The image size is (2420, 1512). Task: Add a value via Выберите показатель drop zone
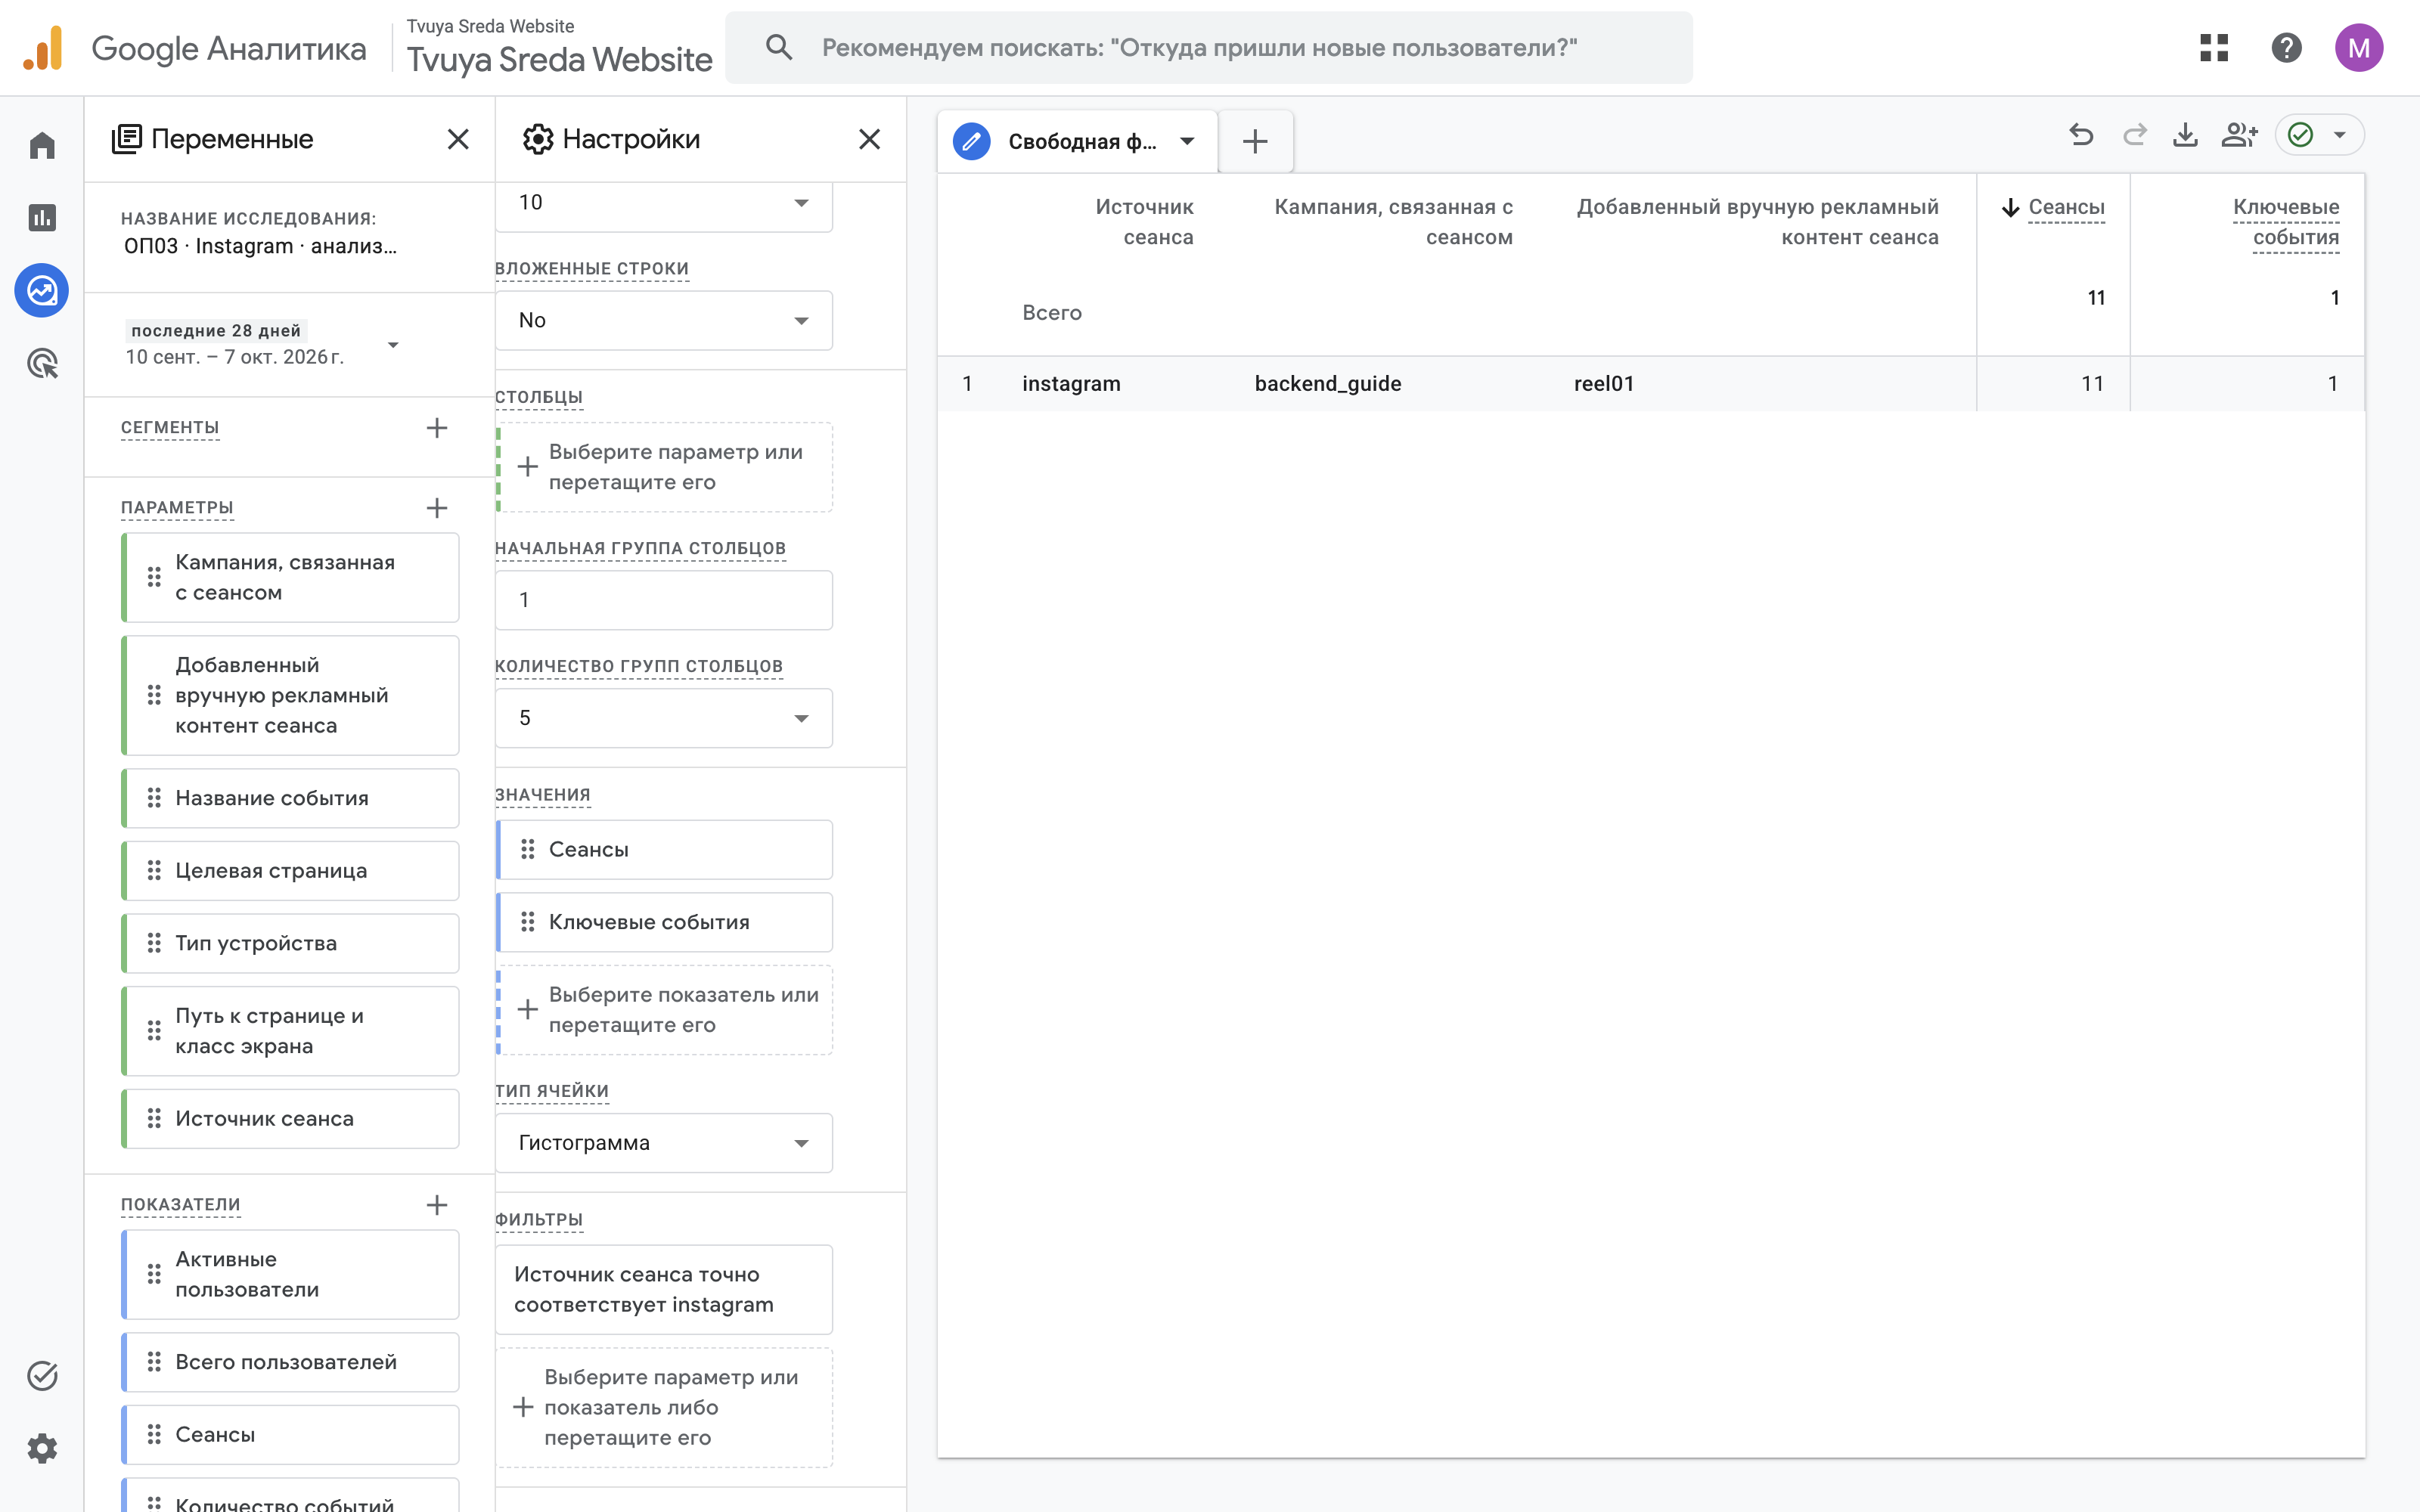click(664, 1010)
